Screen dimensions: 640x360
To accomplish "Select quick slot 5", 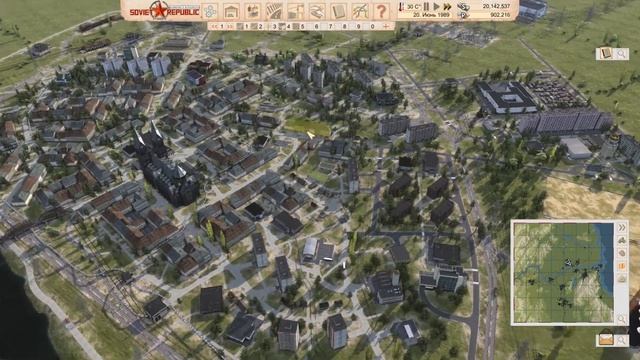I will [300, 27].
